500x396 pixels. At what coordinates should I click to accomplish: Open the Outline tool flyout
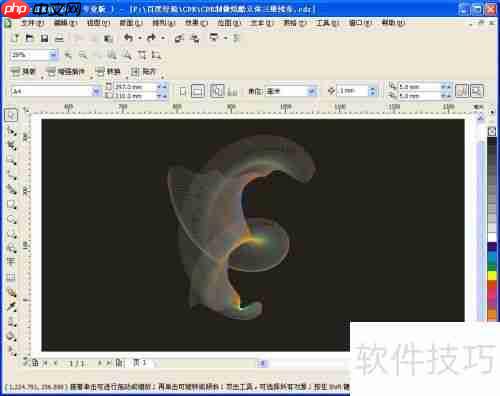[11, 322]
